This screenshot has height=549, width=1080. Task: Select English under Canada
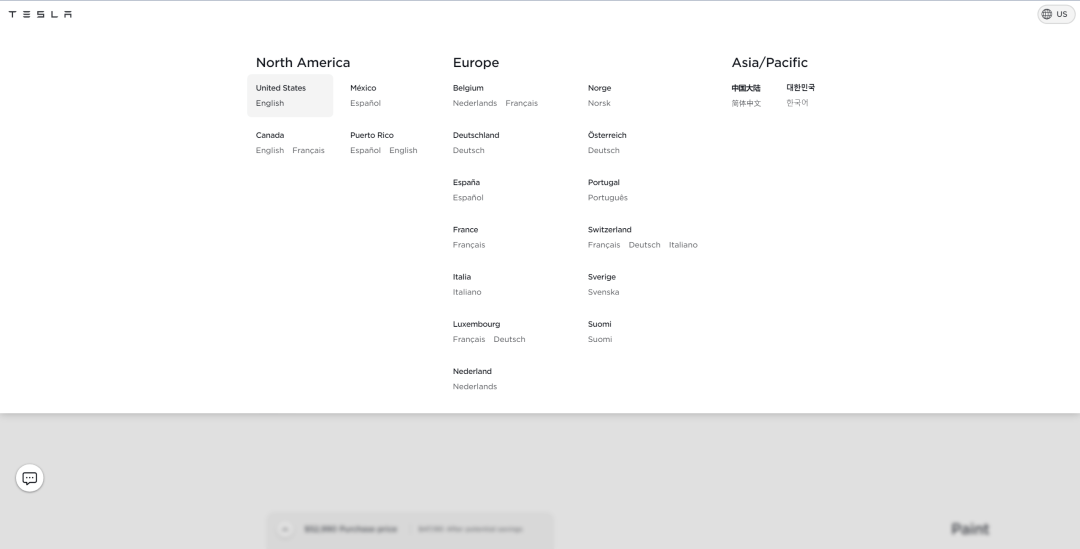[x=269, y=150]
